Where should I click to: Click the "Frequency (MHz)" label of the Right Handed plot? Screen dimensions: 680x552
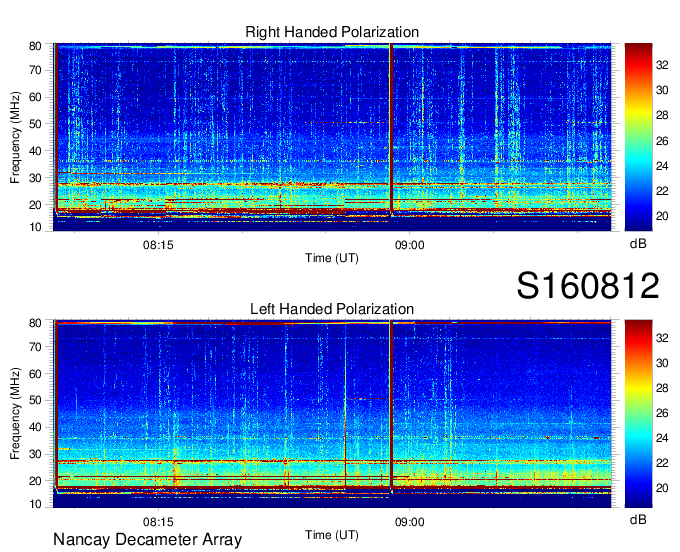[x=15, y=137]
